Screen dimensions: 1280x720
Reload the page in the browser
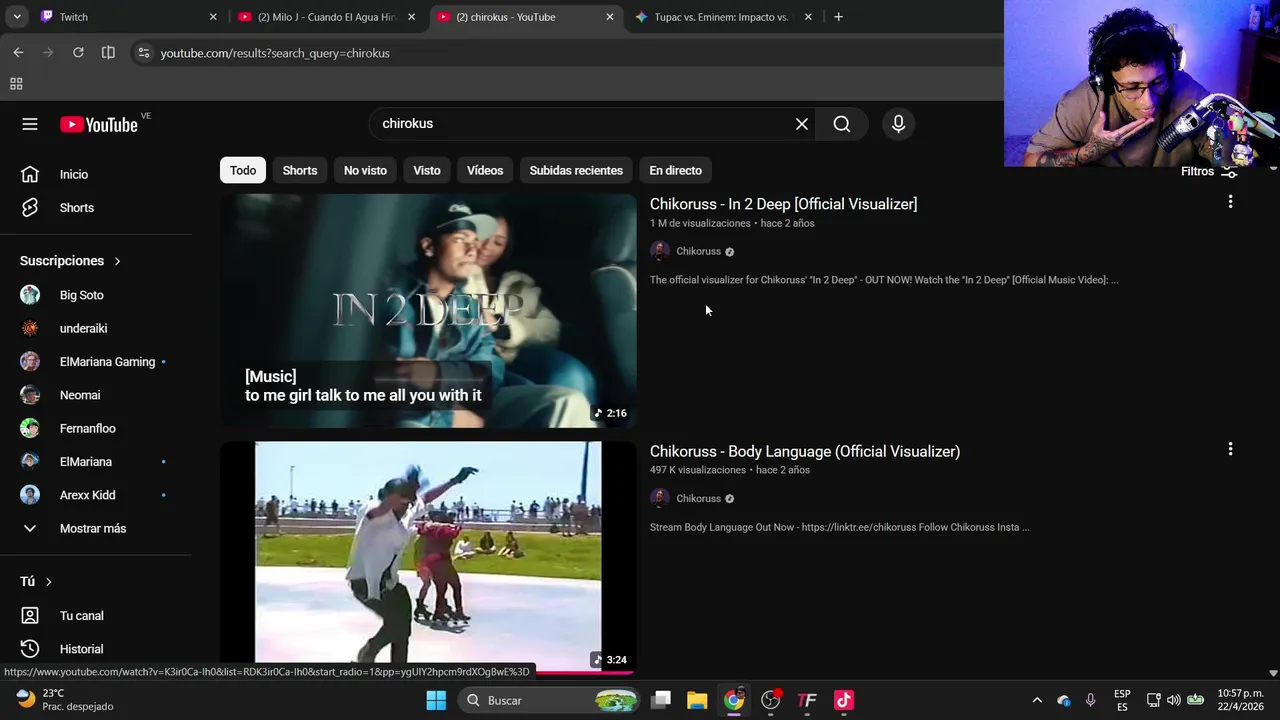coord(78,53)
